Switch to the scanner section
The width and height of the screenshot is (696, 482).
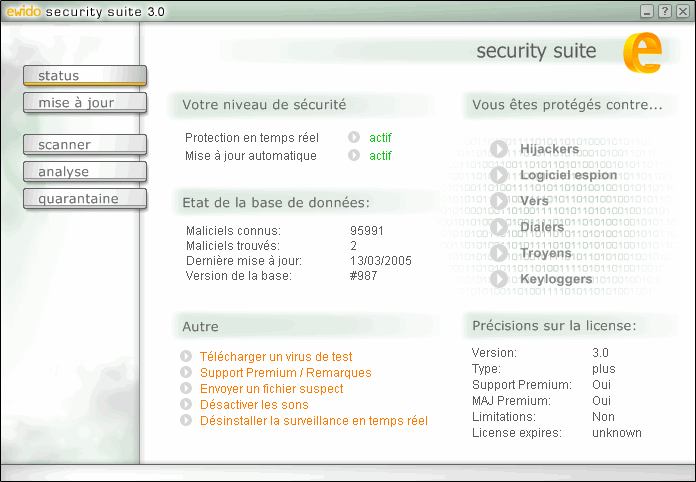(85, 145)
